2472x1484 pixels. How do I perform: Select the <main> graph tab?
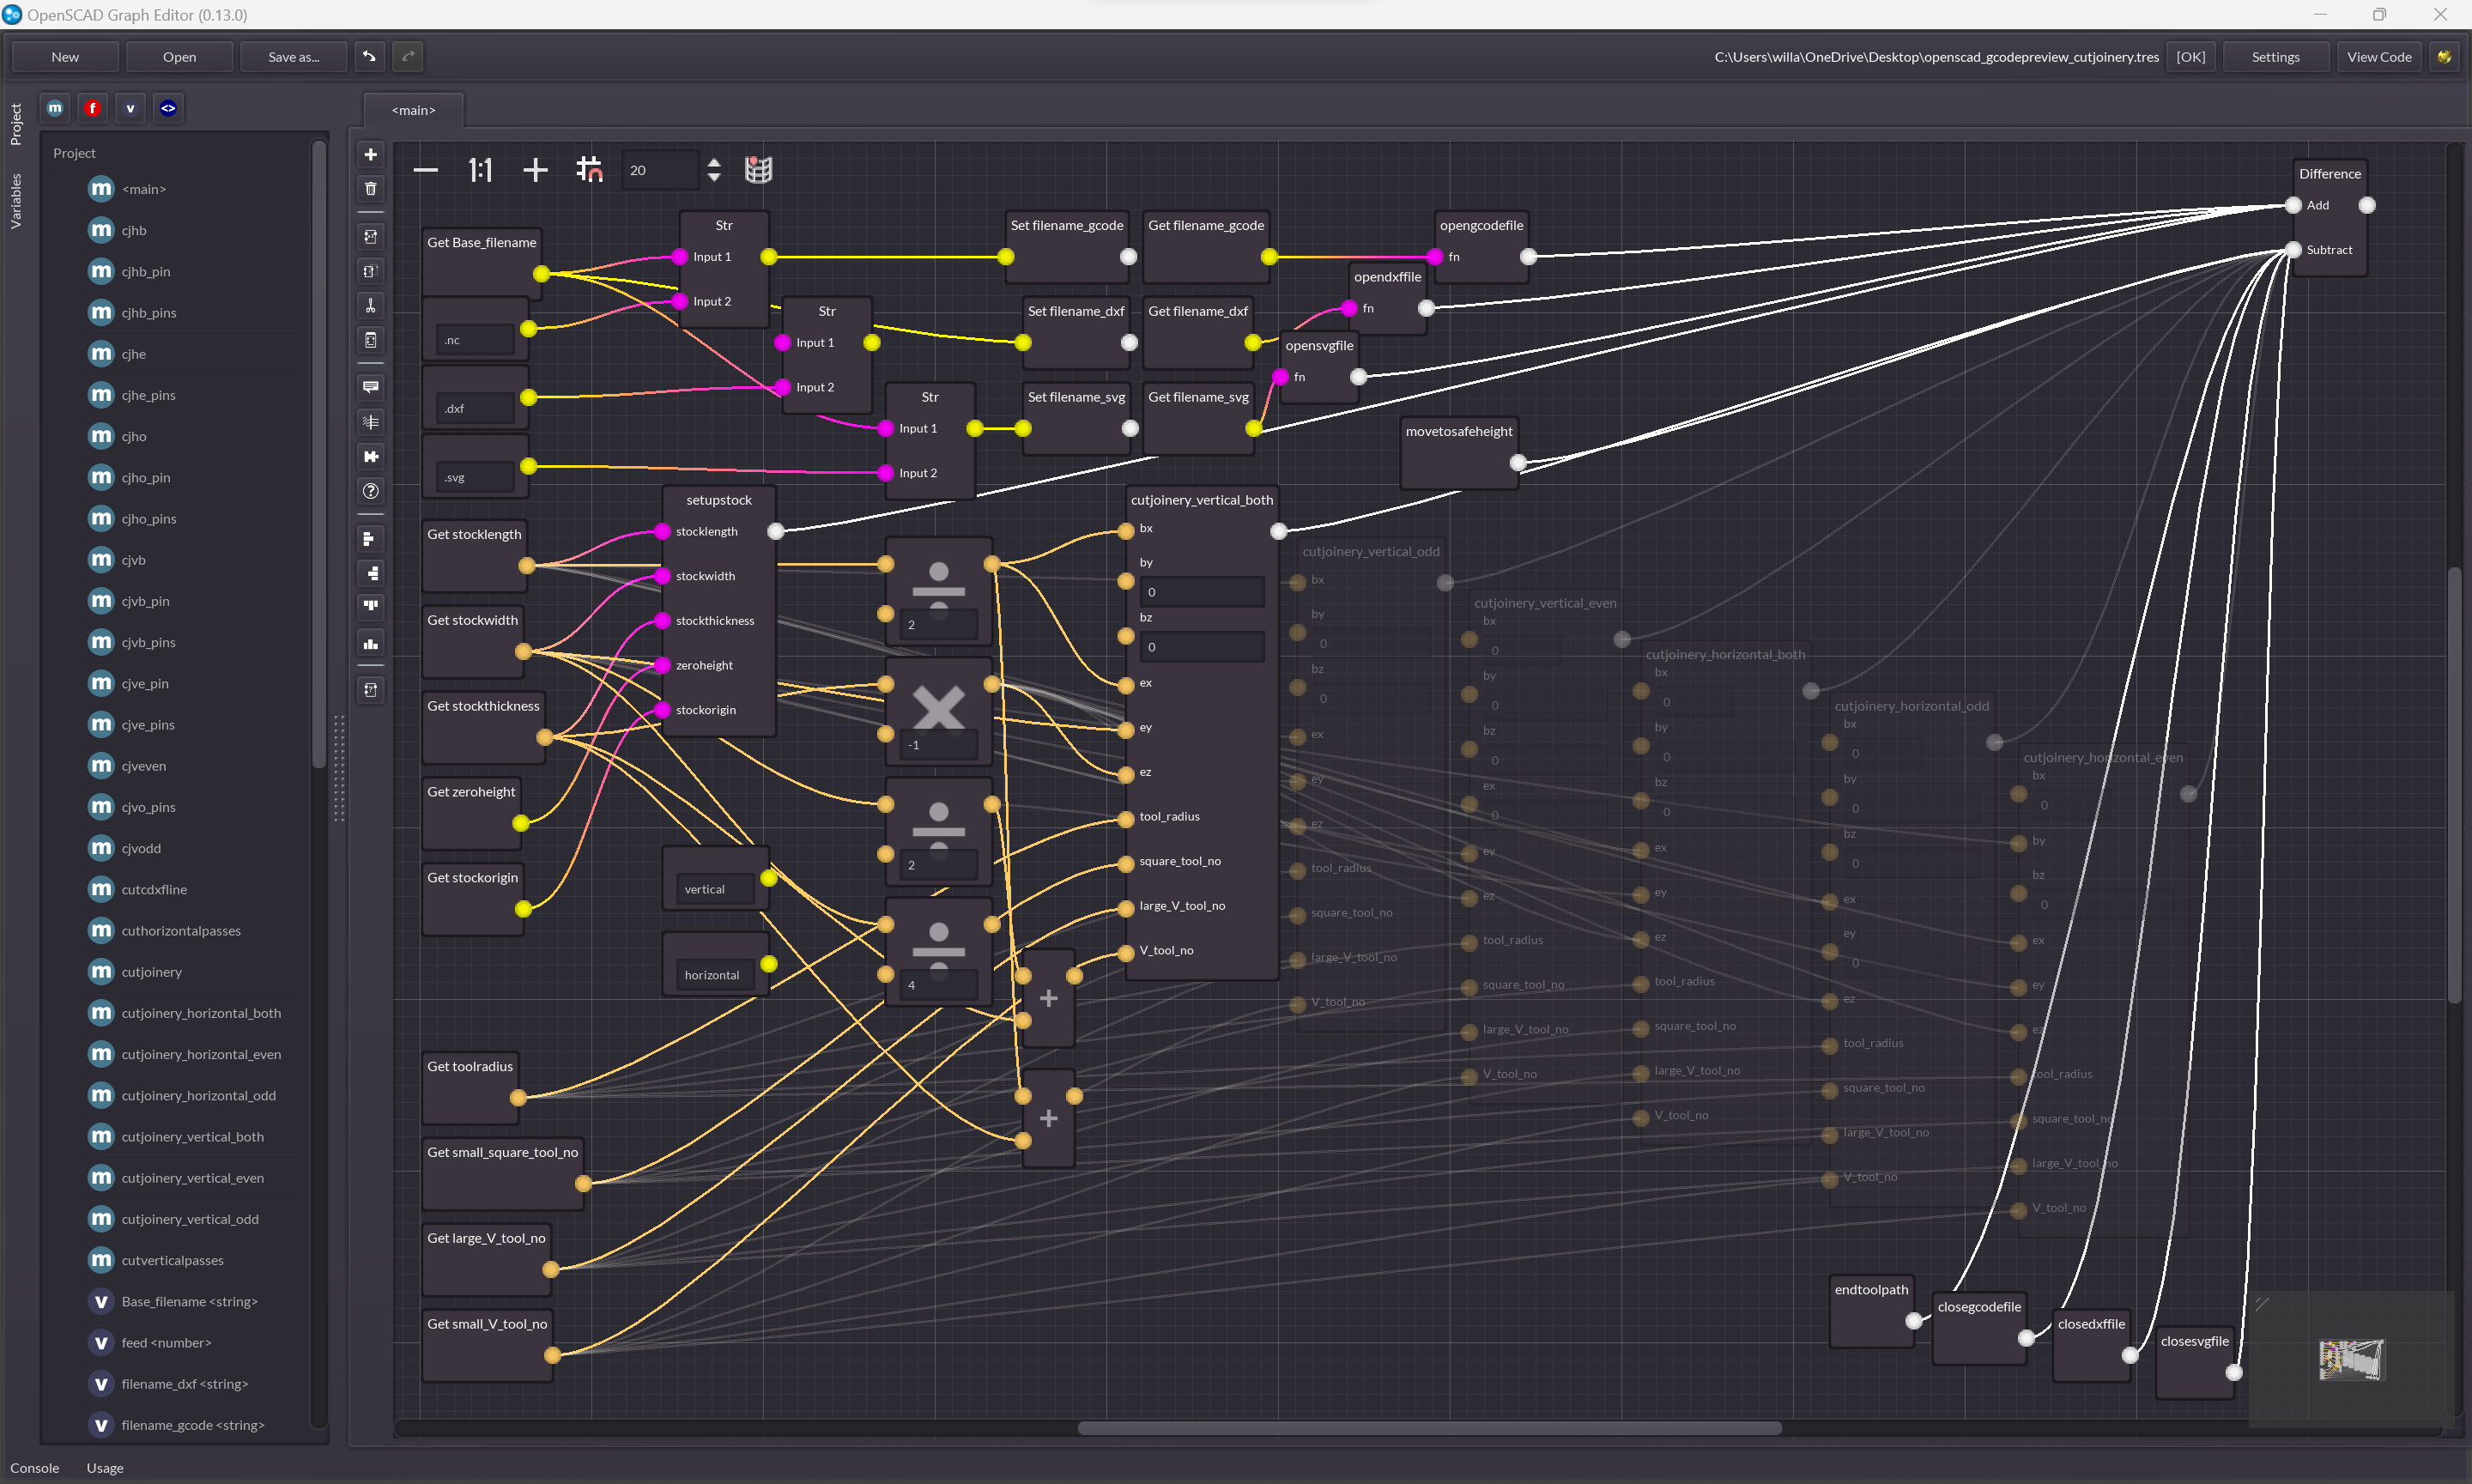pyautogui.click(x=413, y=110)
